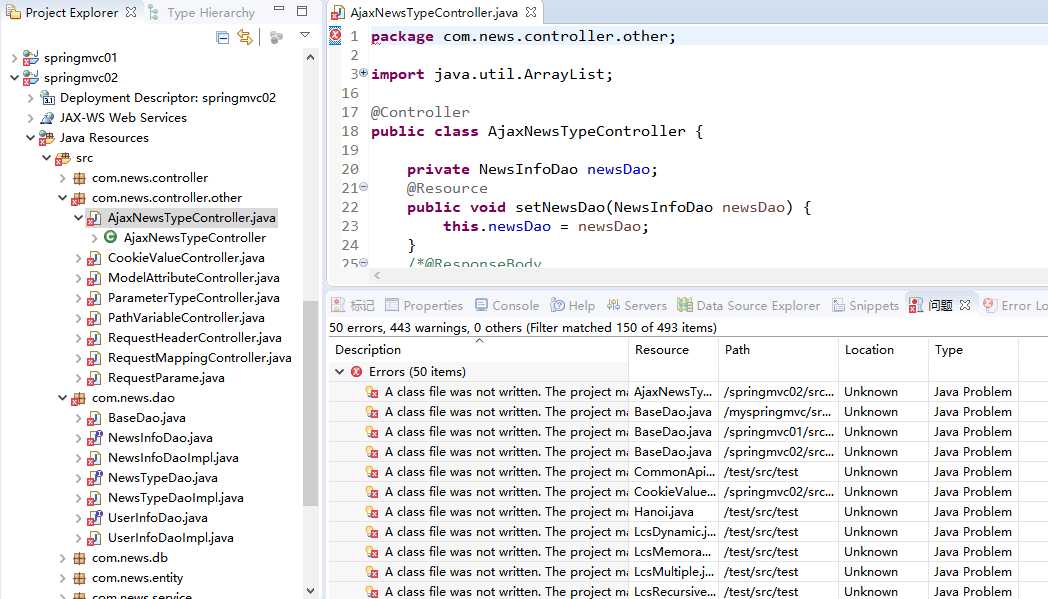Collapse the src folder

(46, 158)
